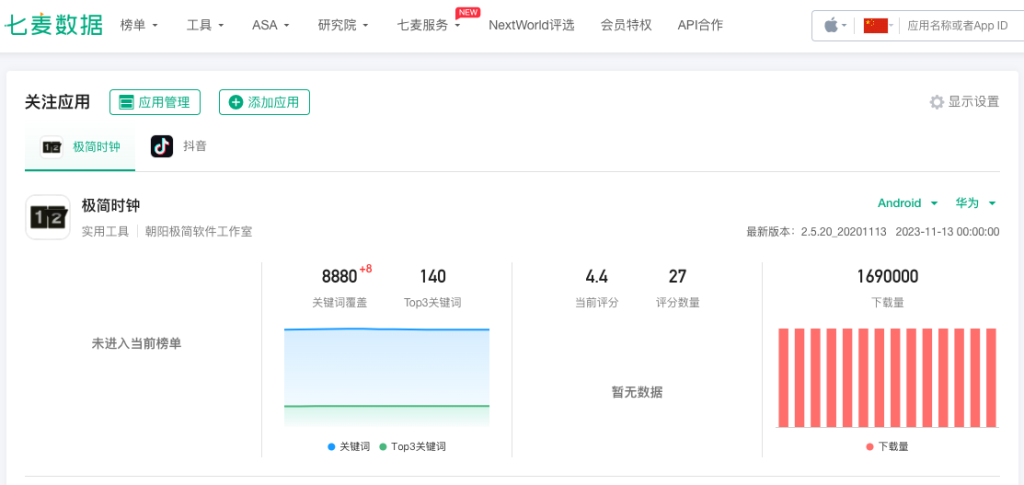Screen dimensions: 1024x485
Task: Click the rating count 27
Action: (x=677, y=277)
